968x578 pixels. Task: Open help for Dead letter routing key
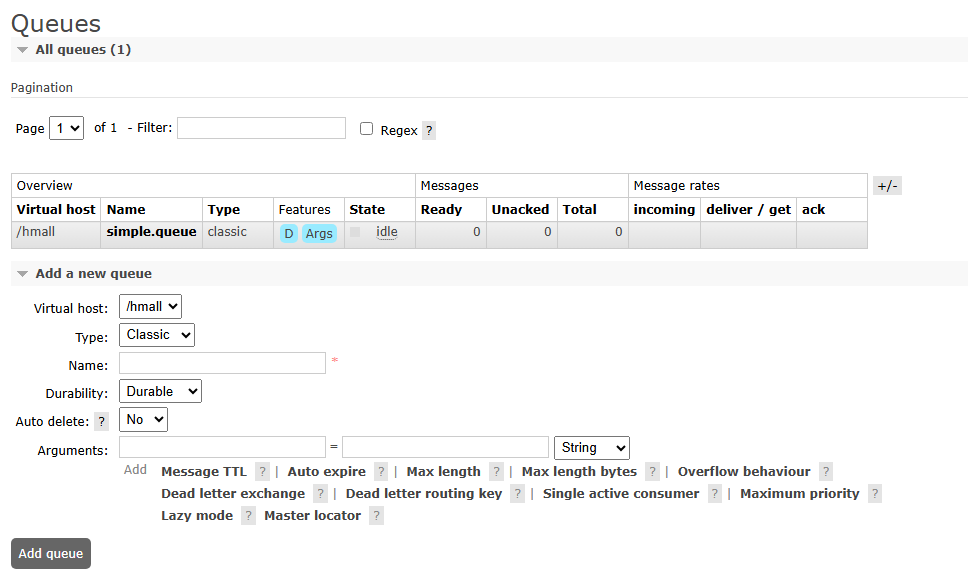click(517, 494)
